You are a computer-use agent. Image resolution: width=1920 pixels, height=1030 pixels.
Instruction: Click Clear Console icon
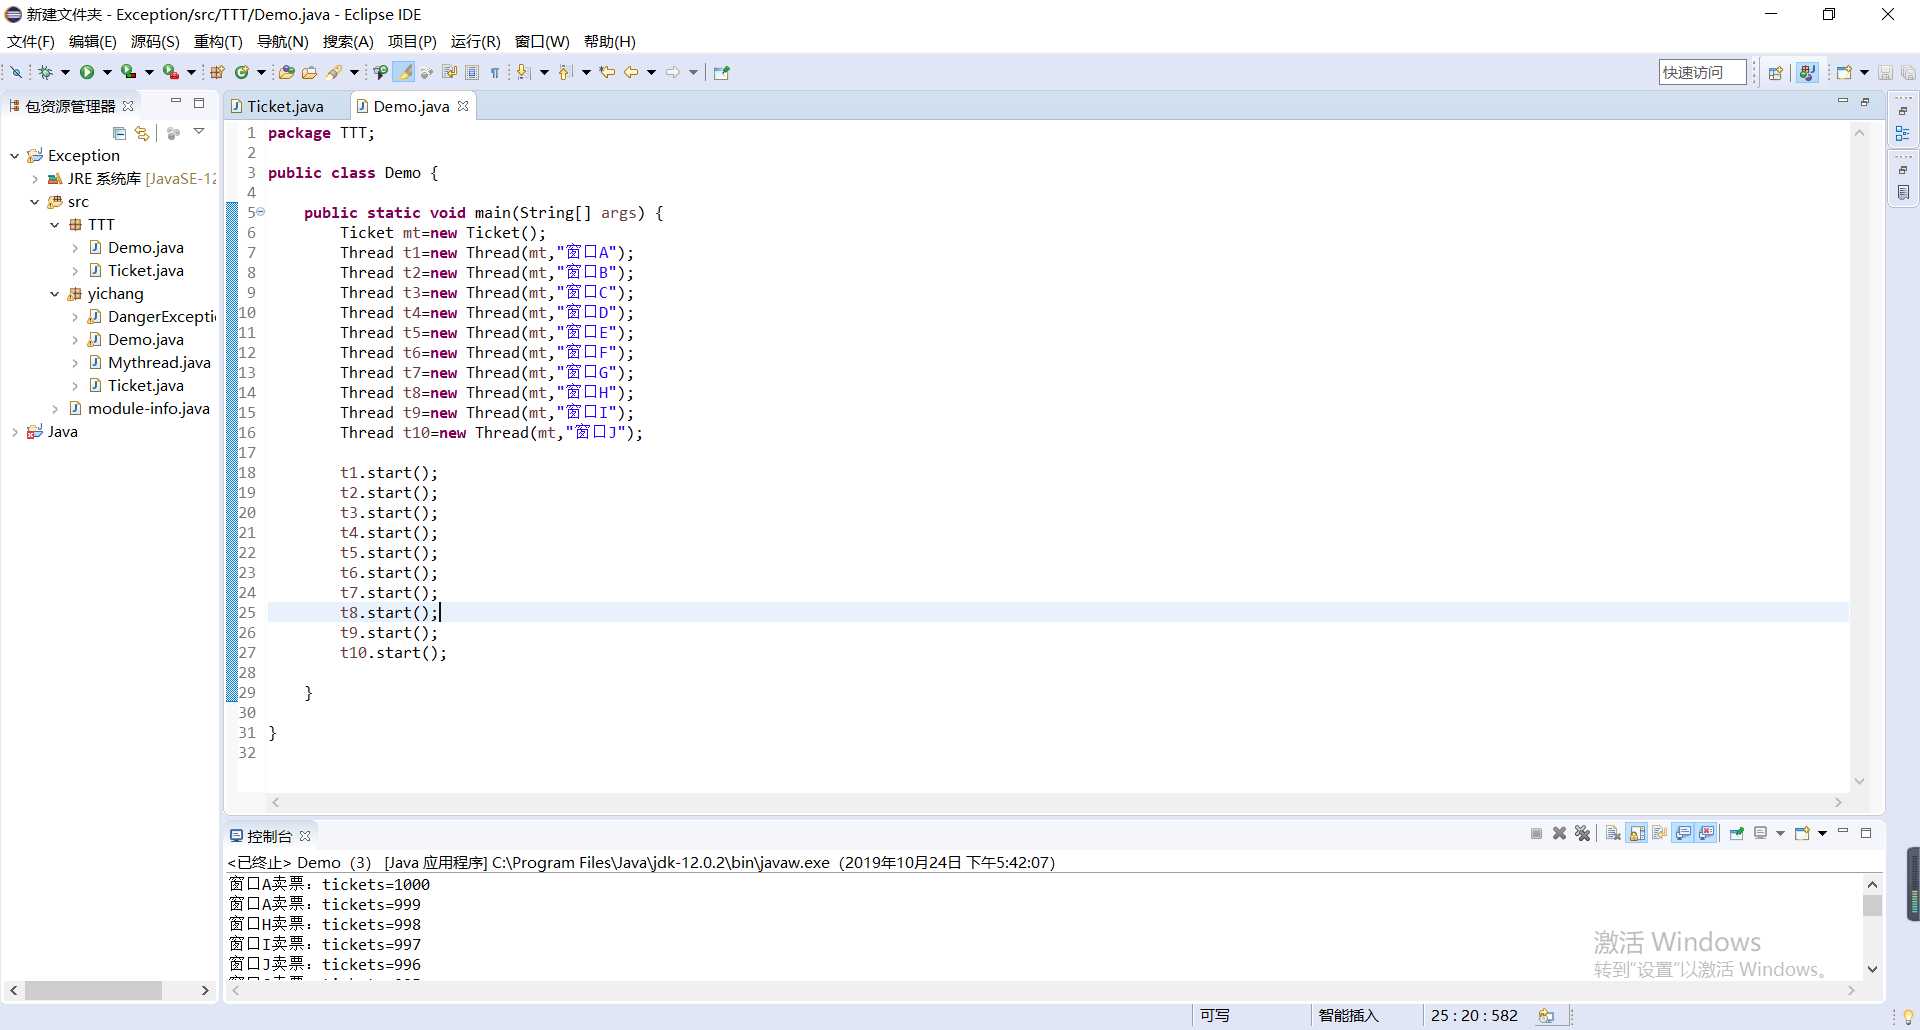coord(1613,834)
